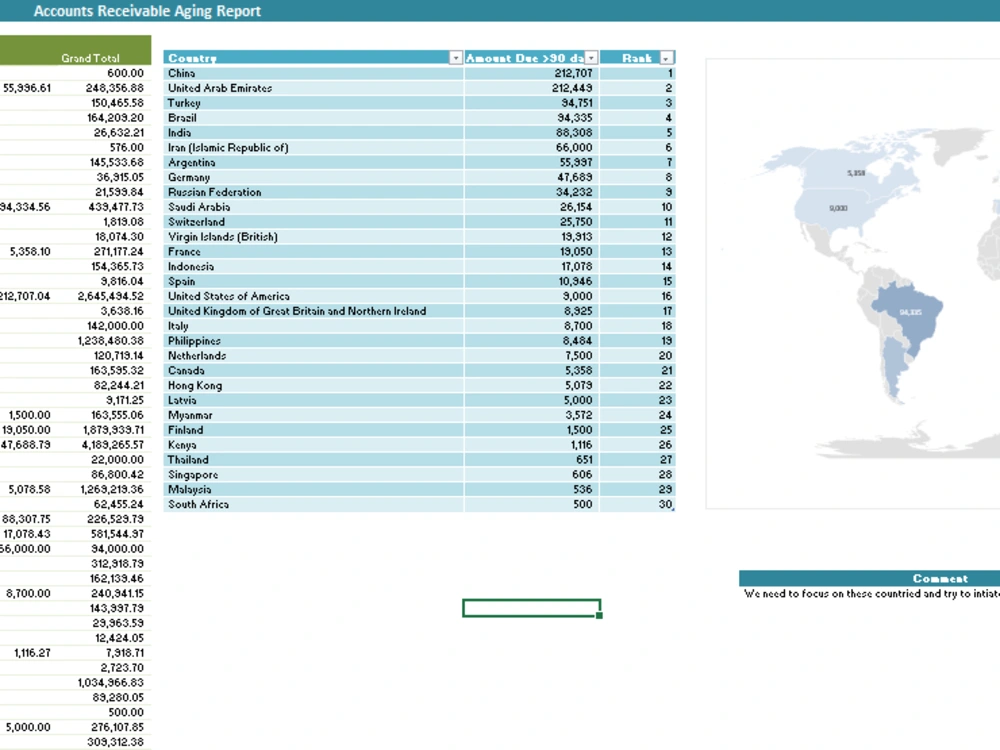This screenshot has width=1000, height=750.
Task: Select the Kenya country cell
Action: pos(313,445)
